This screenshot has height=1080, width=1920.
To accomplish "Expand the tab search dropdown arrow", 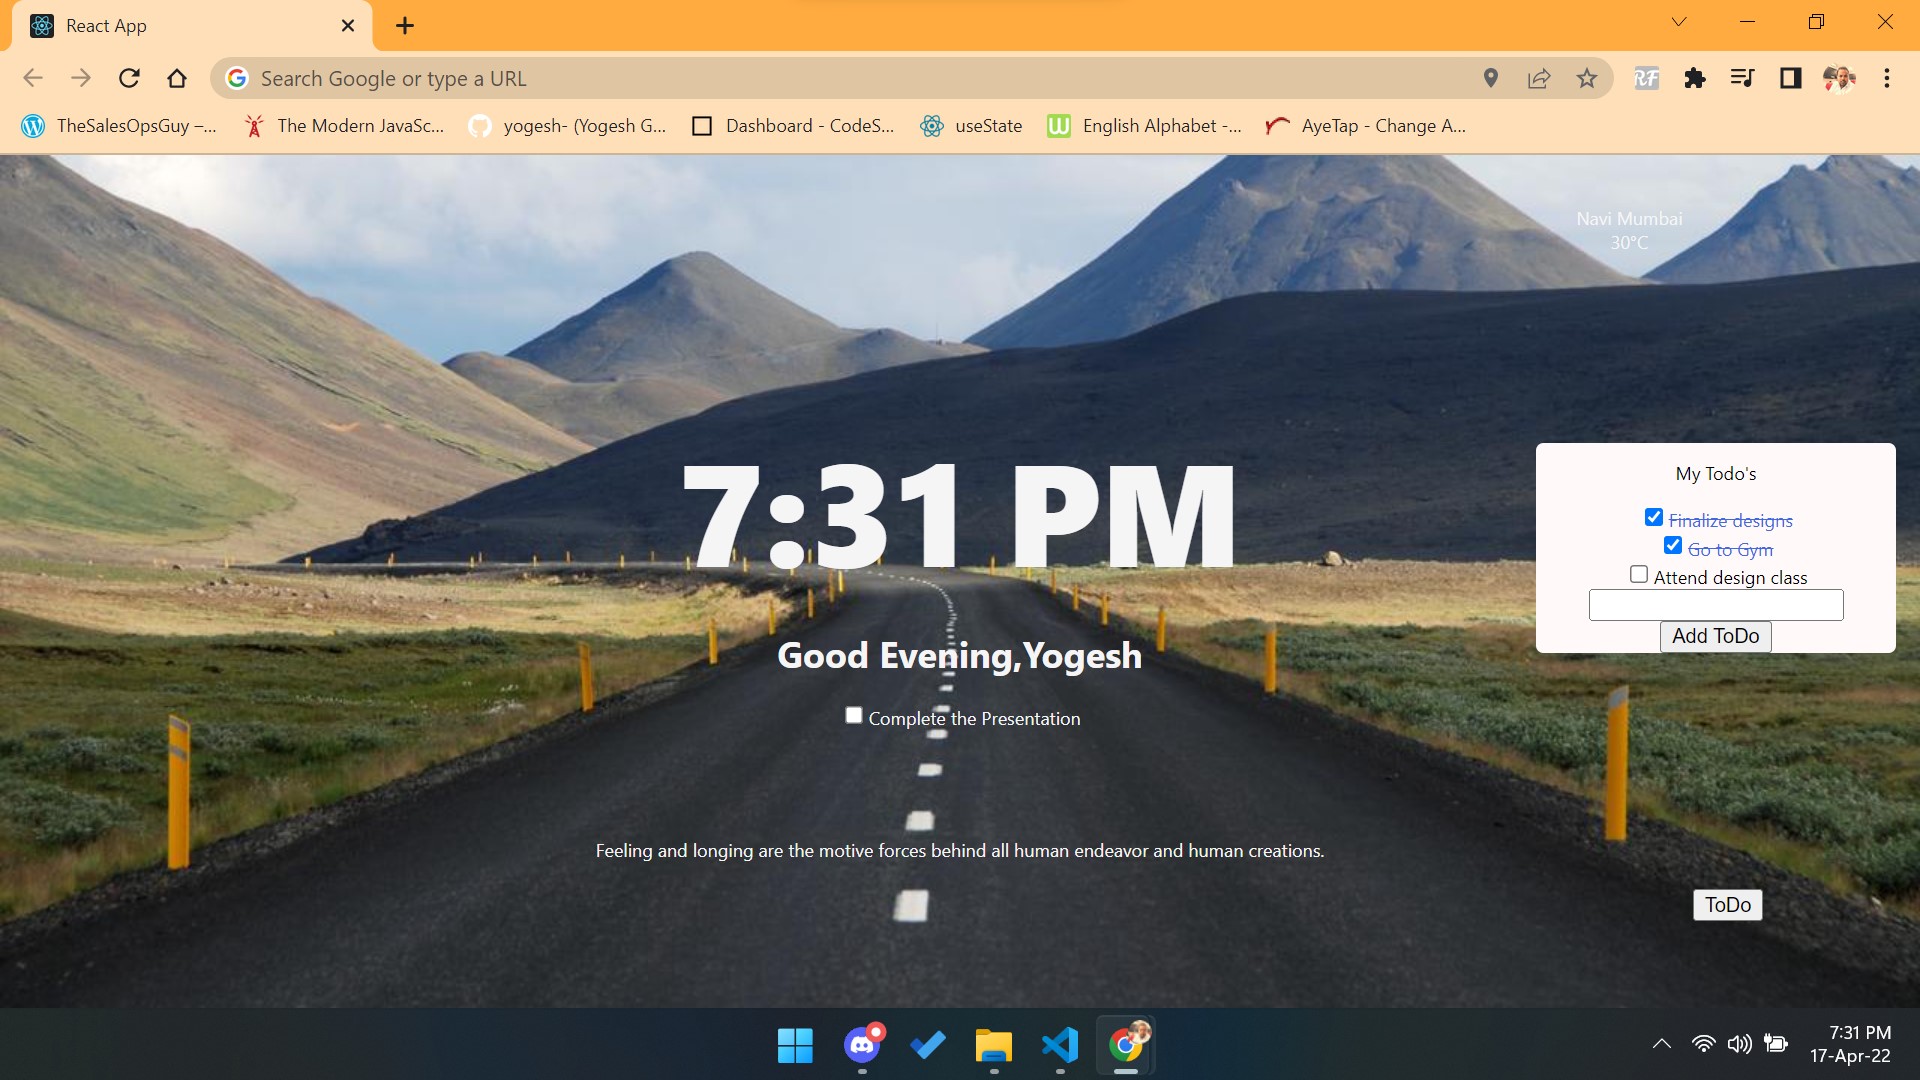I will click(x=1679, y=22).
